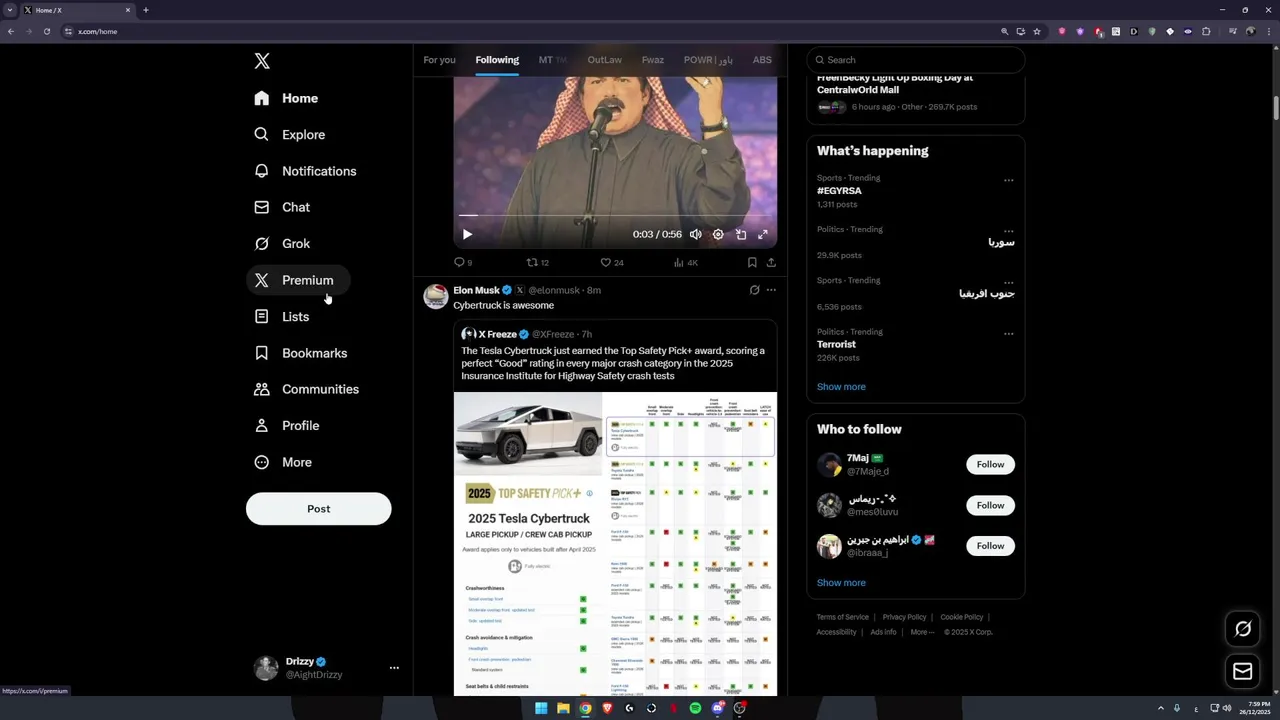Open Terms of Service link
Viewport: 1280px width, 720px height.
pyautogui.click(x=842, y=617)
